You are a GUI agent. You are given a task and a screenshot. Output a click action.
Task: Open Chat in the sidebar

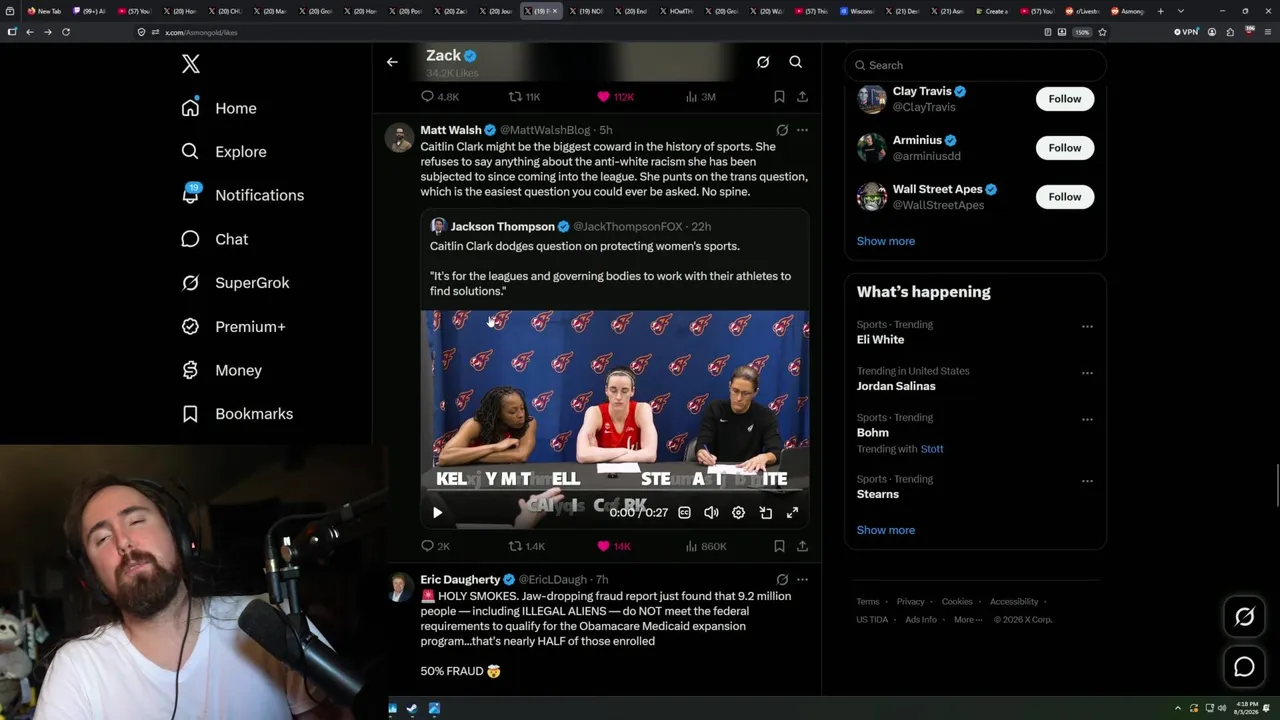(x=215, y=239)
